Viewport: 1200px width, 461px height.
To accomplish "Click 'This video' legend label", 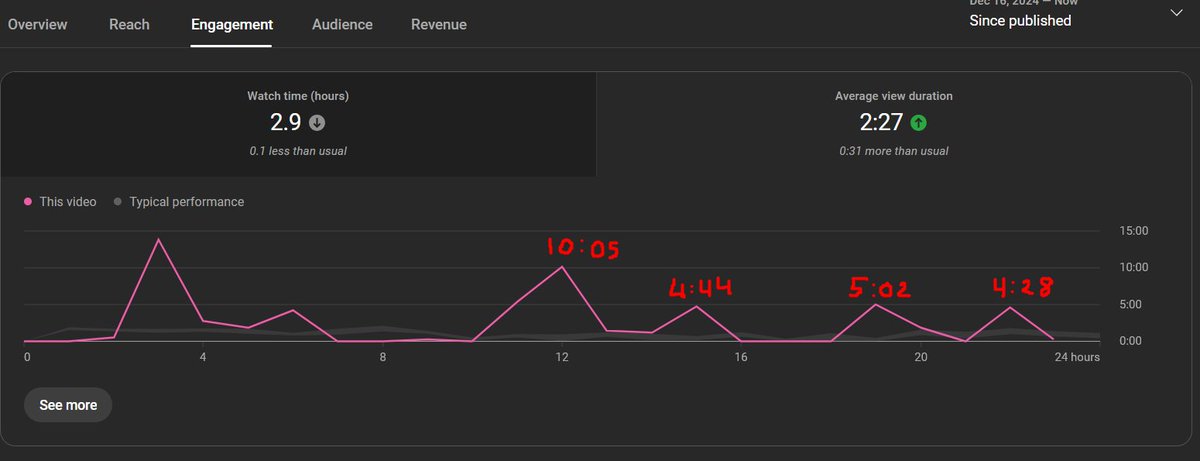I will 68,202.
